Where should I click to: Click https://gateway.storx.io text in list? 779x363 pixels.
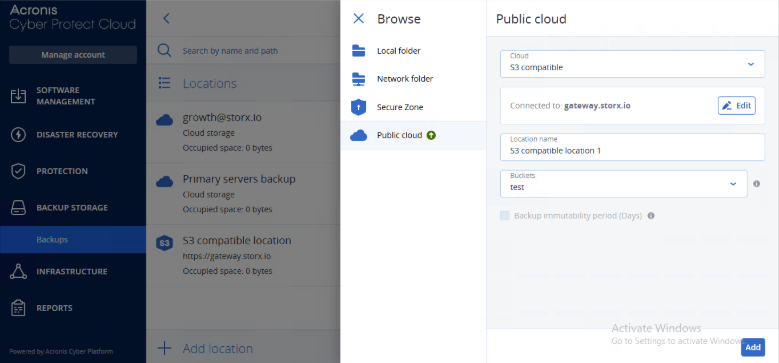click(x=227, y=256)
